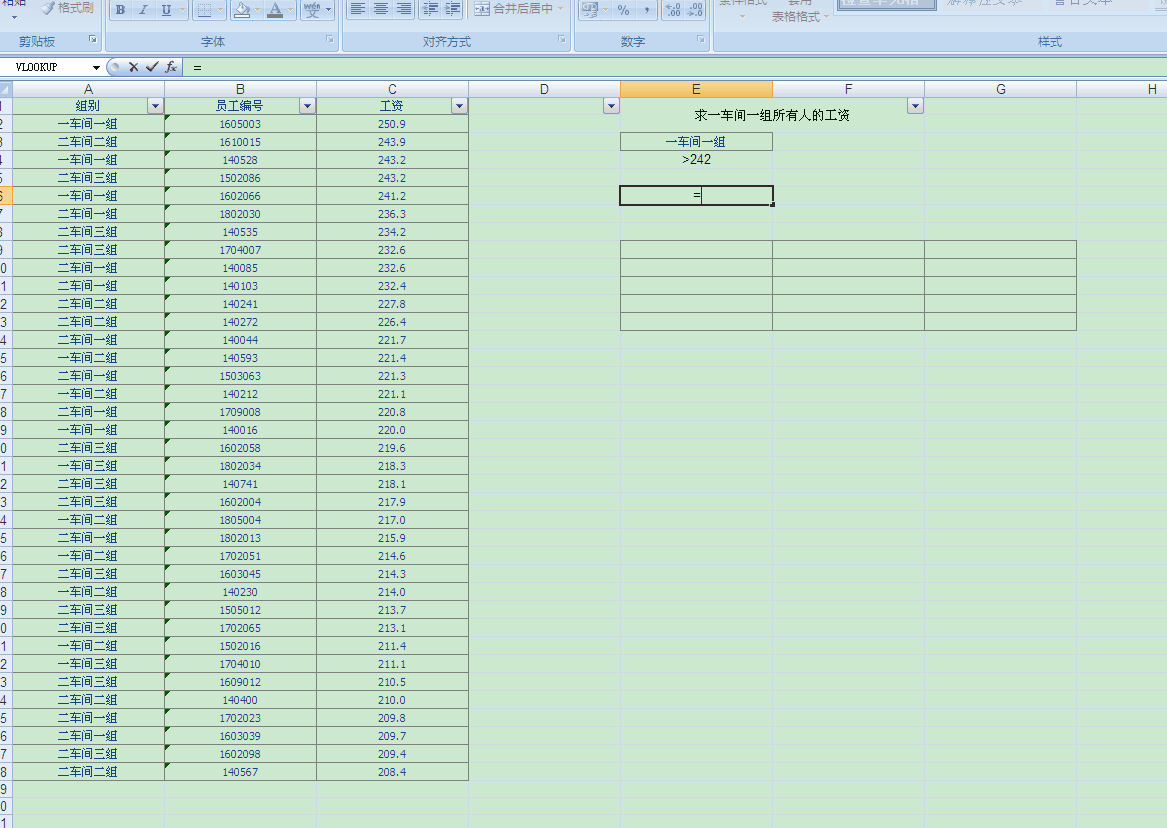Apply percent style

(x=624, y=10)
